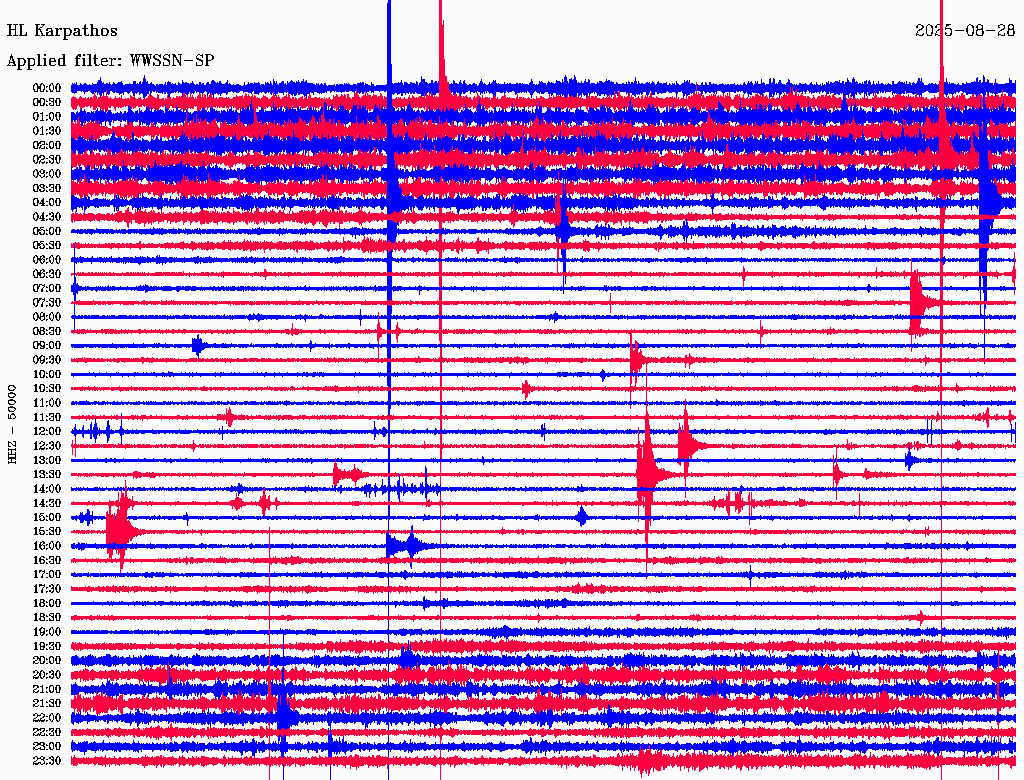This screenshot has width=1024, height=780.
Task: Click the 05:30 time label
Action: pos(47,245)
